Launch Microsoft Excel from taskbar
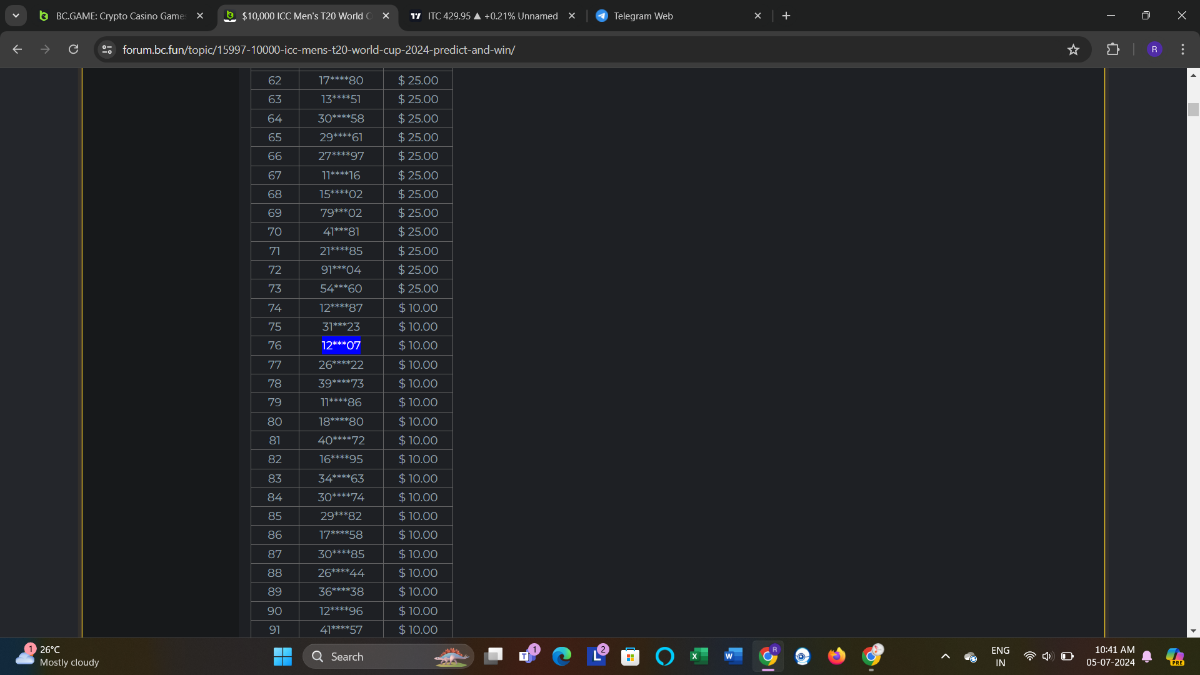Image resolution: width=1200 pixels, height=675 pixels. tap(698, 656)
